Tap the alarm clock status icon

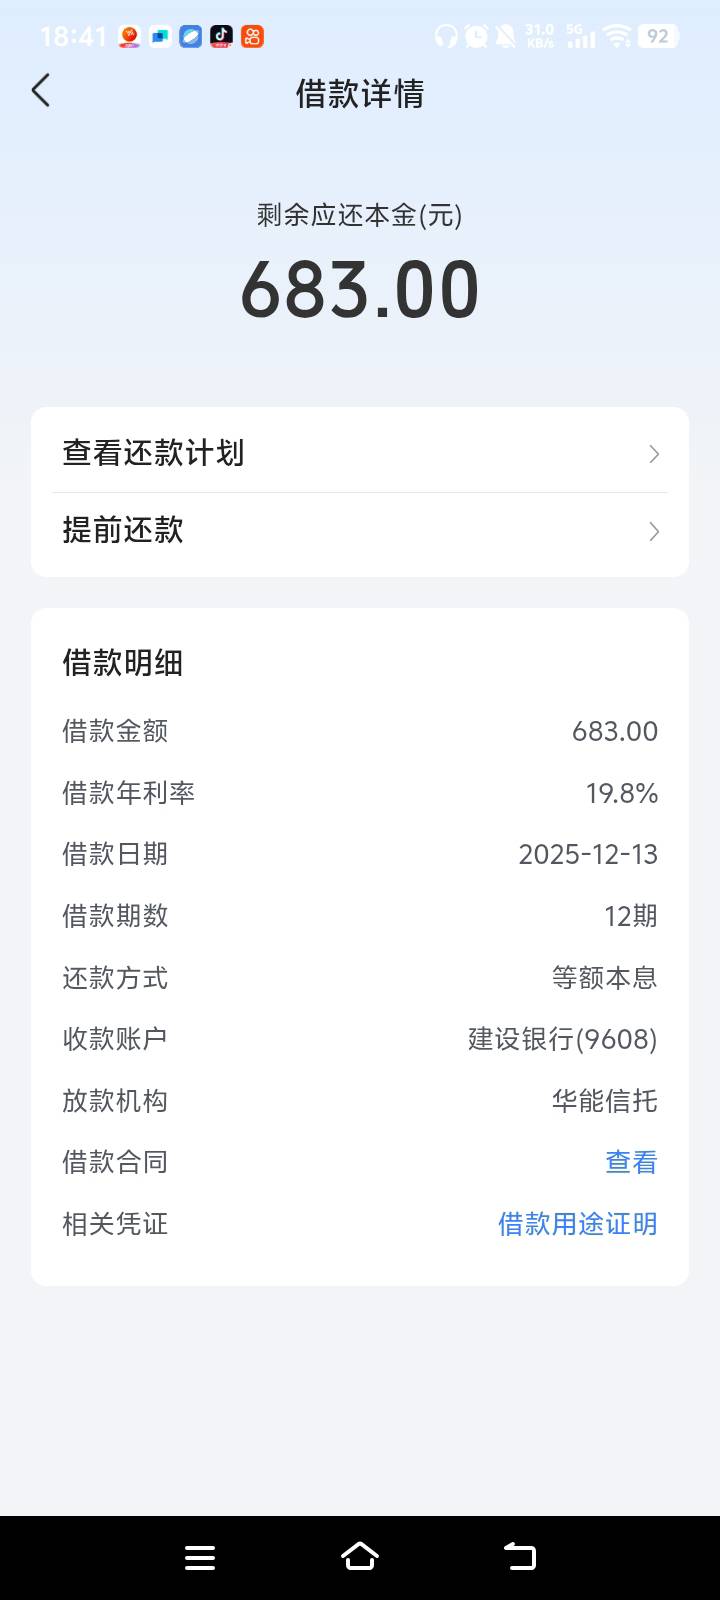(x=477, y=36)
